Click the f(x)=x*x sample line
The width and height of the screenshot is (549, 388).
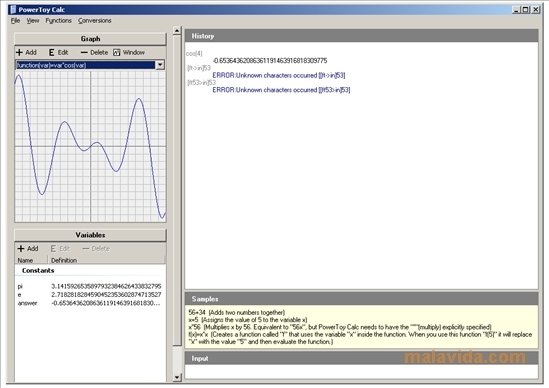pos(360,338)
